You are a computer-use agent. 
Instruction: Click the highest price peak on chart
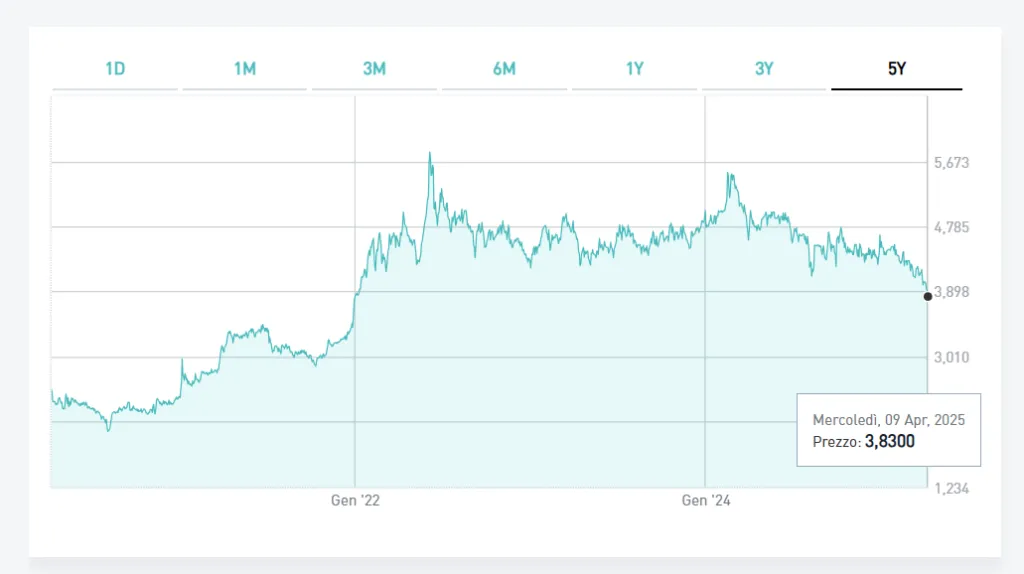point(430,154)
